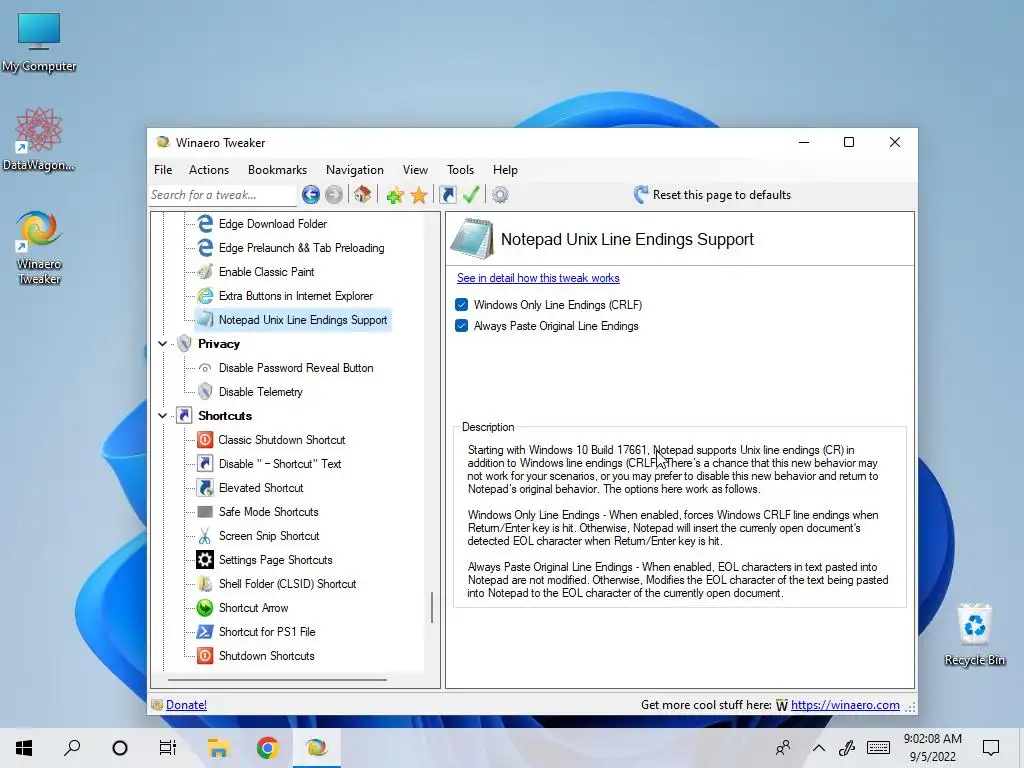This screenshot has width=1024, height=768.
Task: Select Shortcut Arrow tweak
Action: coord(253,608)
